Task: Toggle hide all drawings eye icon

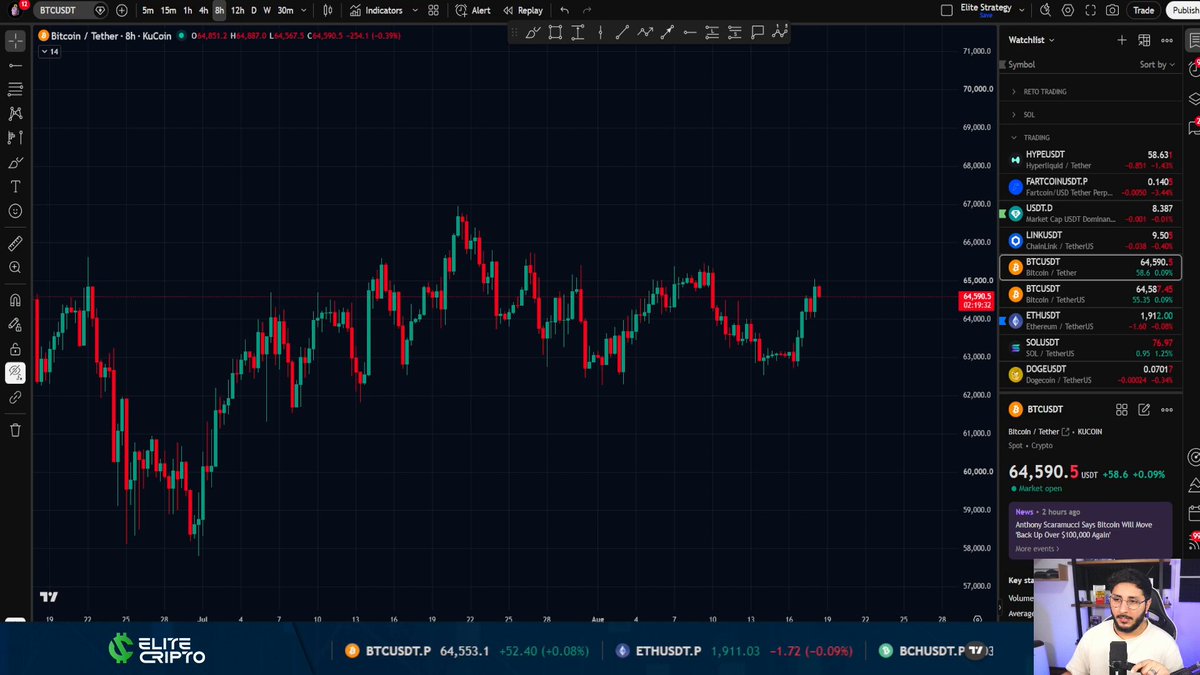Action: pyautogui.click(x=15, y=373)
